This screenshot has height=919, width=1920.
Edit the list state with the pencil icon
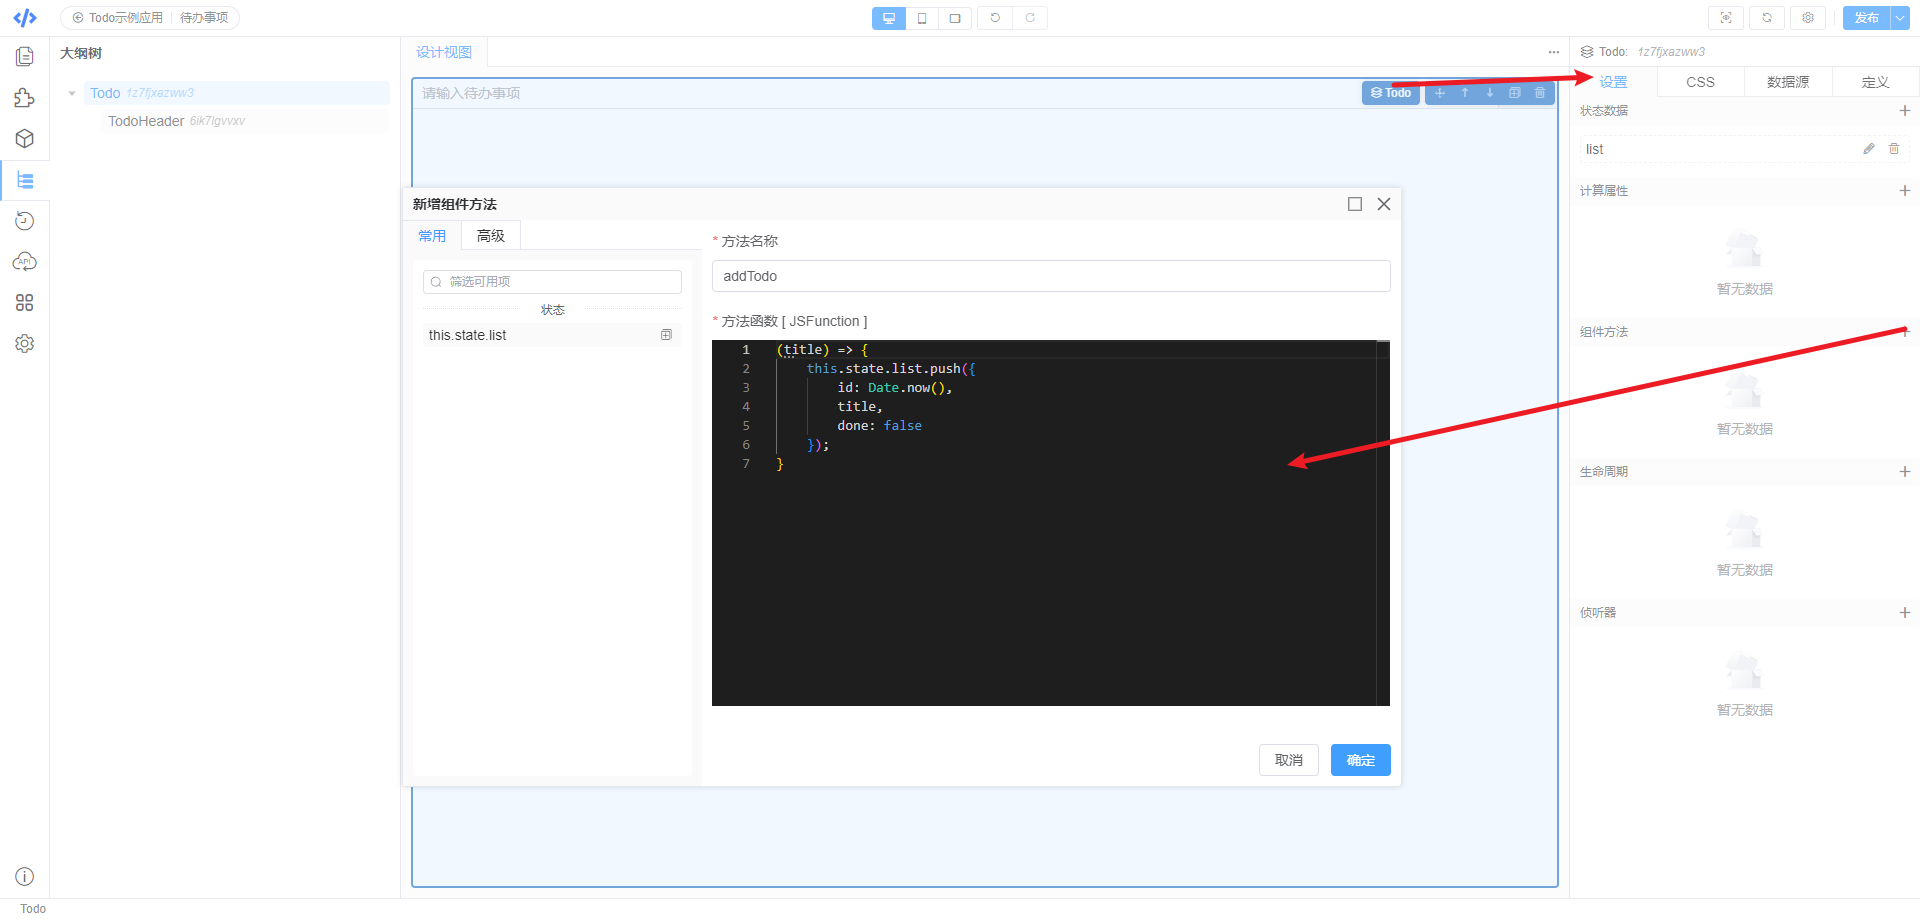point(1869,149)
